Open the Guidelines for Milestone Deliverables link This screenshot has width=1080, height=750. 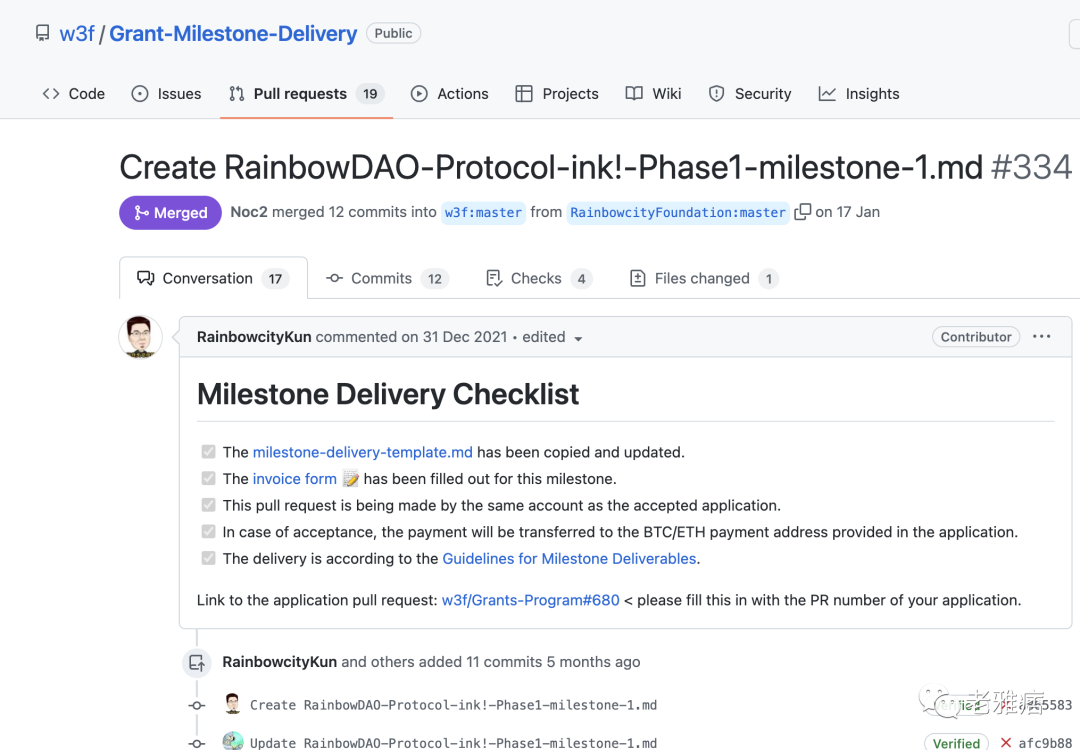coord(569,559)
